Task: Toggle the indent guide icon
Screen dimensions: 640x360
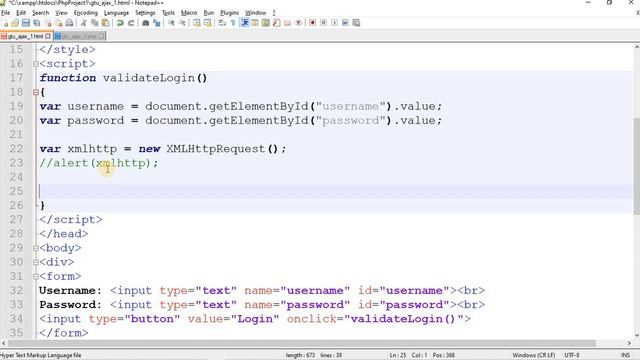Action: (x=244, y=23)
